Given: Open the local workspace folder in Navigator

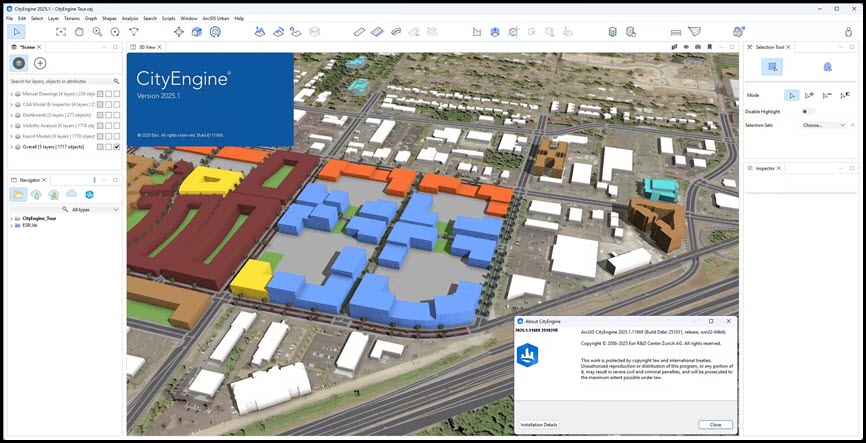Looking at the screenshot, I should pos(18,194).
